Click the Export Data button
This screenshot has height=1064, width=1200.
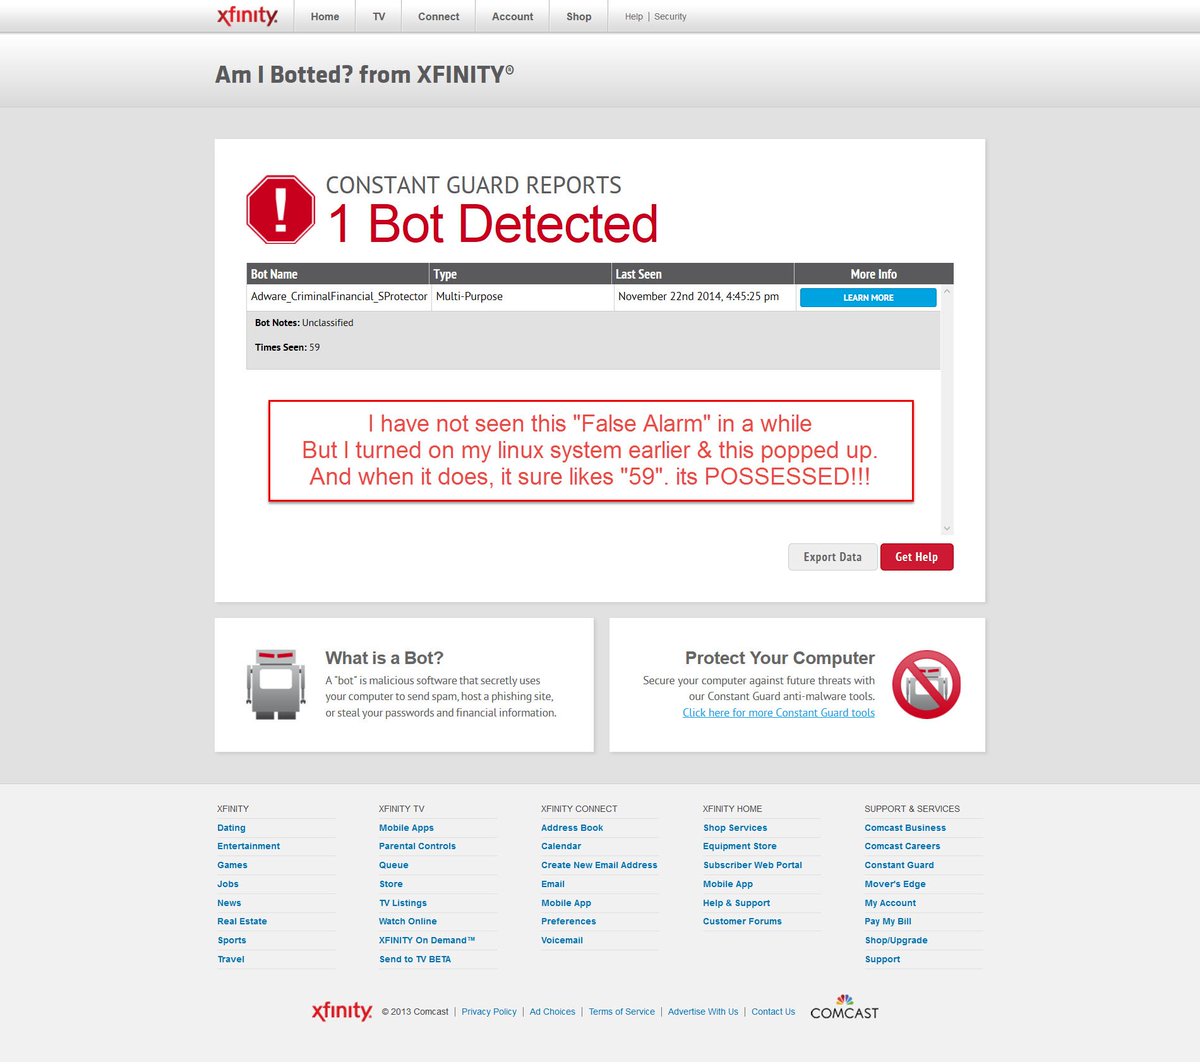(x=832, y=557)
